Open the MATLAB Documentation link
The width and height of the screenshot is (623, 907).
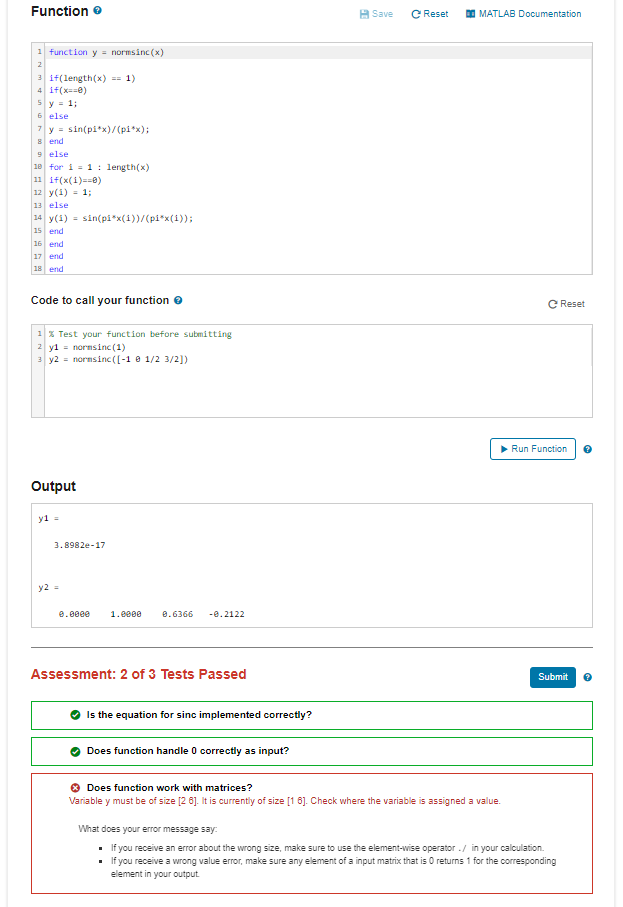524,14
